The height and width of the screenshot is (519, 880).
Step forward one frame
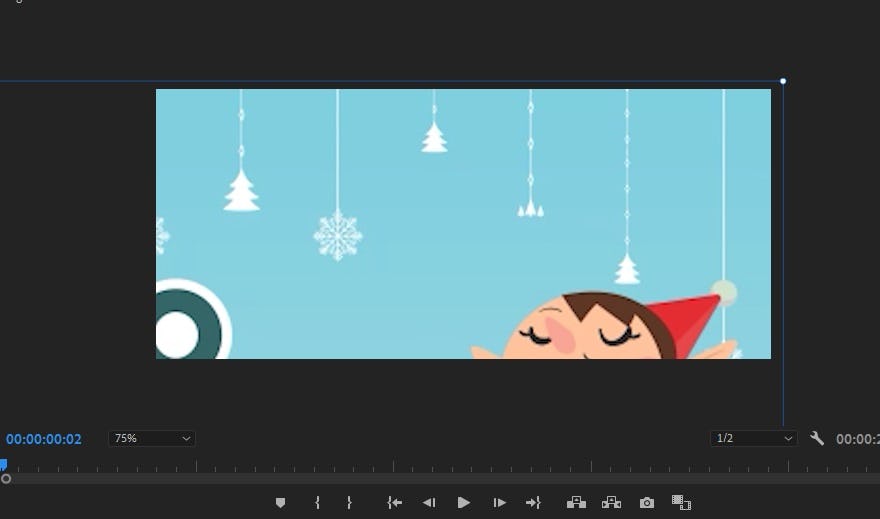(x=499, y=503)
